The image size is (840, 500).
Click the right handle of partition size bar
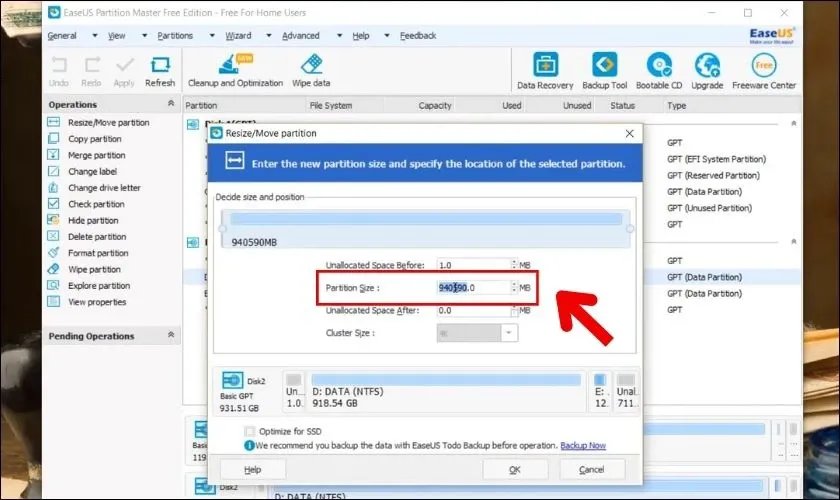tap(630, 228)
